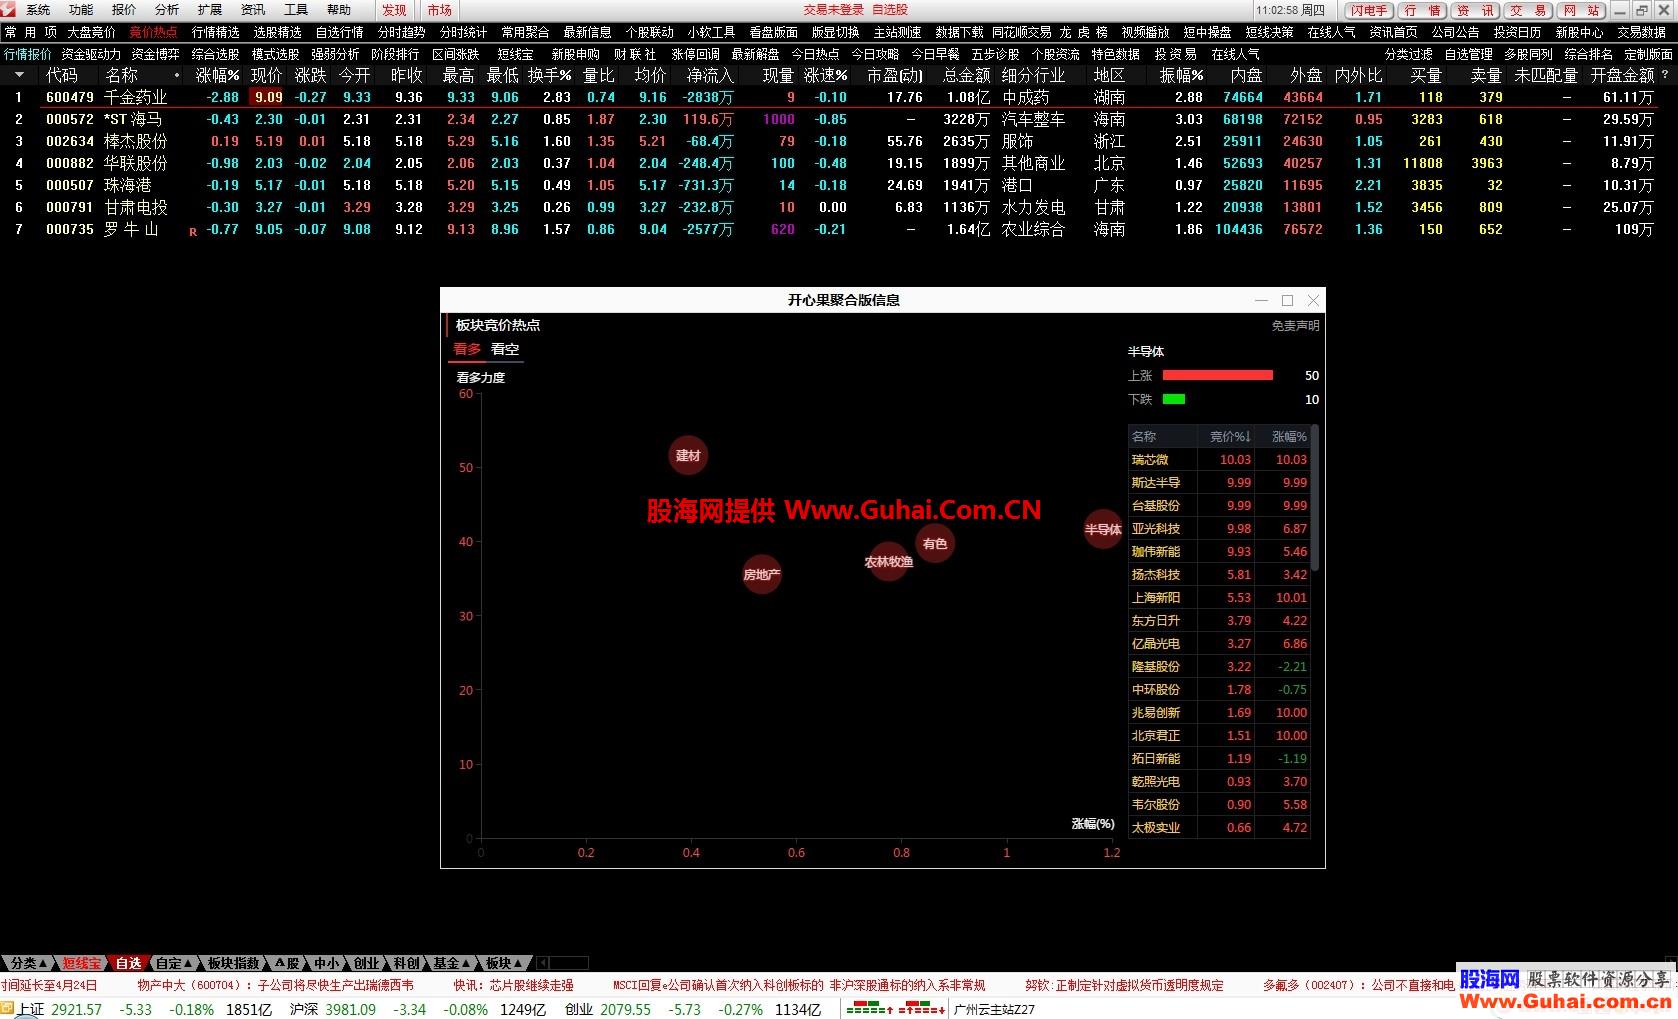The width and height of the screenshot is (1678, 1019).
Task: Click the small index icon left of 上证
Action: pos(8,1009)
